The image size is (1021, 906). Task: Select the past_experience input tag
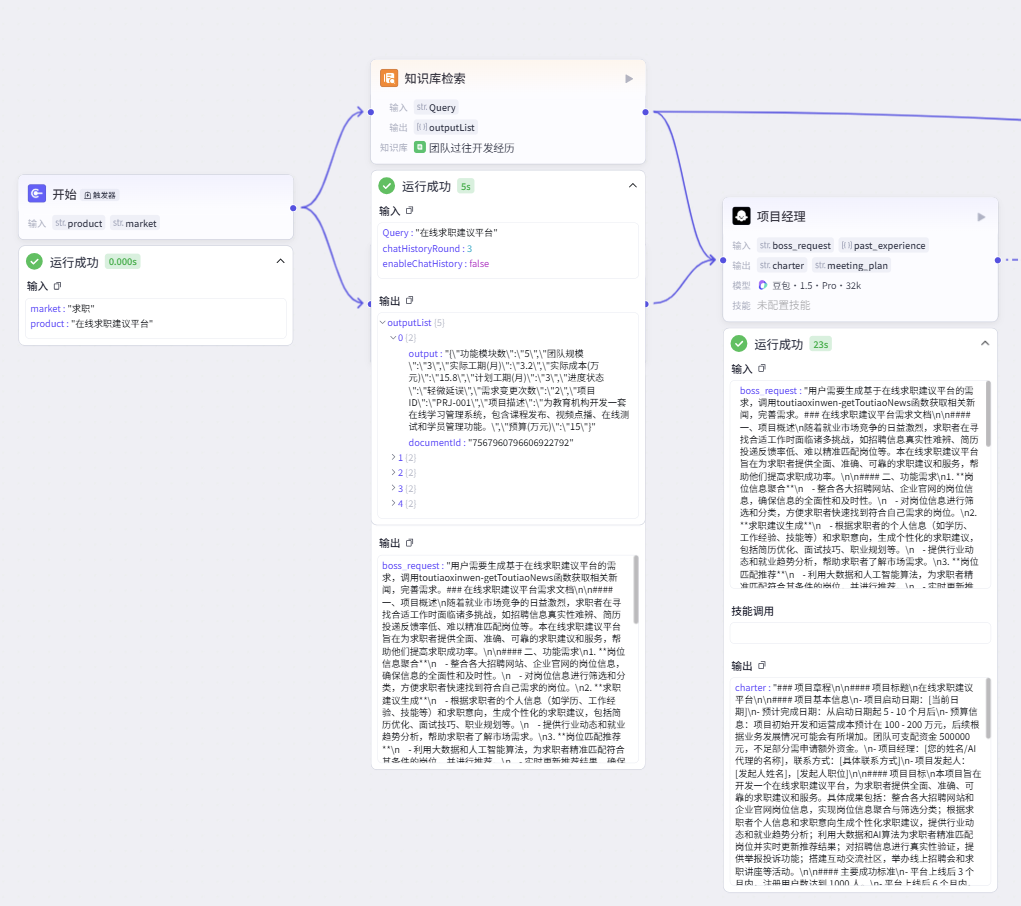point(884,246)
